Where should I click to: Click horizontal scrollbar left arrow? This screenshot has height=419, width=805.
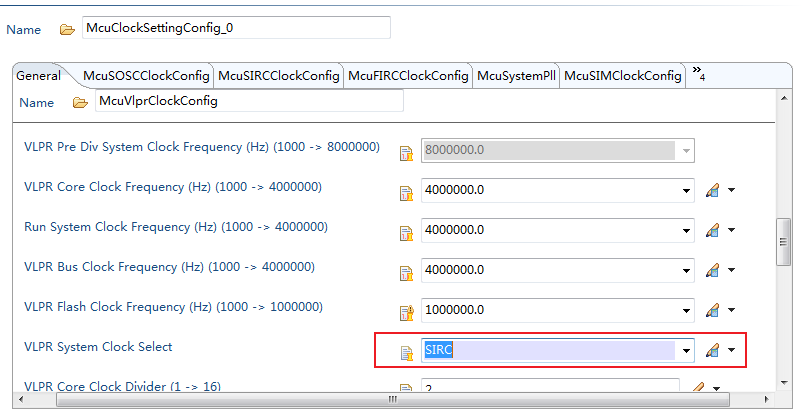tap(21, 399)
